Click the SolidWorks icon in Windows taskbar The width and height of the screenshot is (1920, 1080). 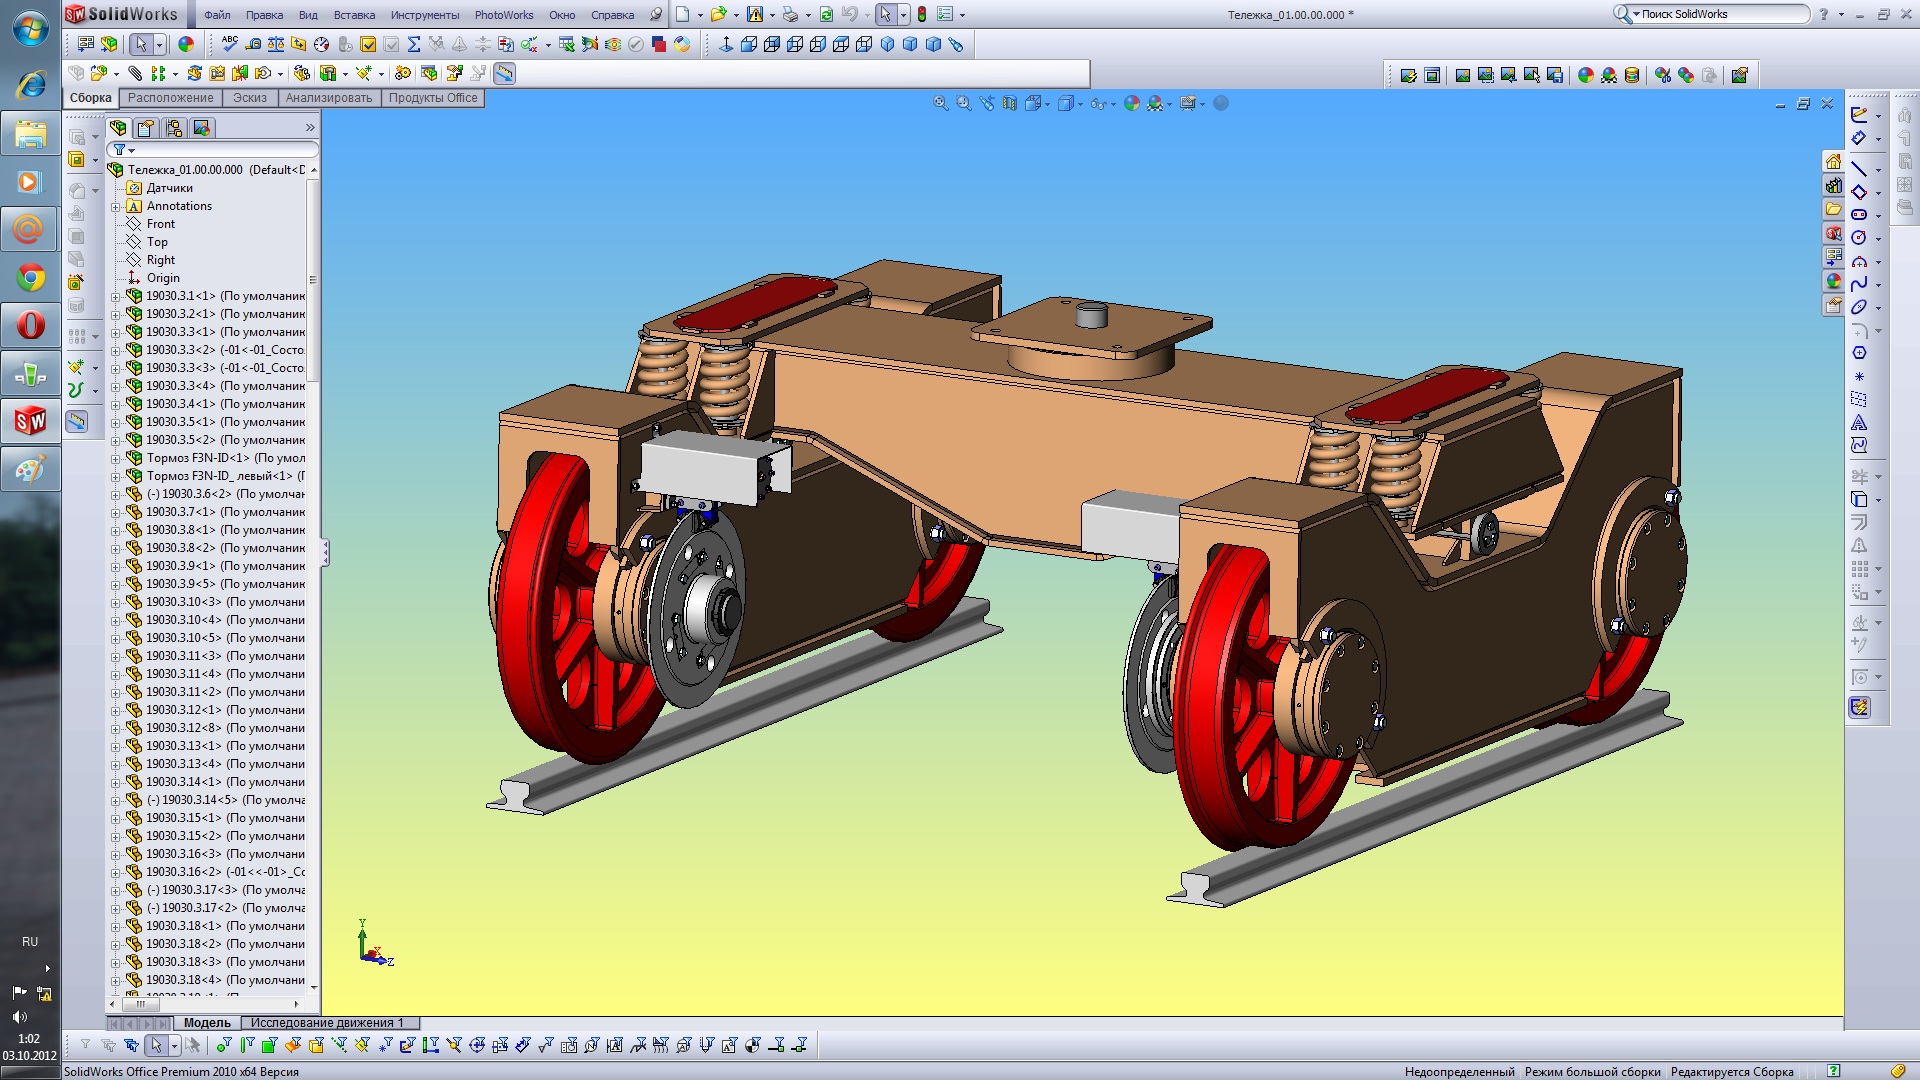coord(30,421)
